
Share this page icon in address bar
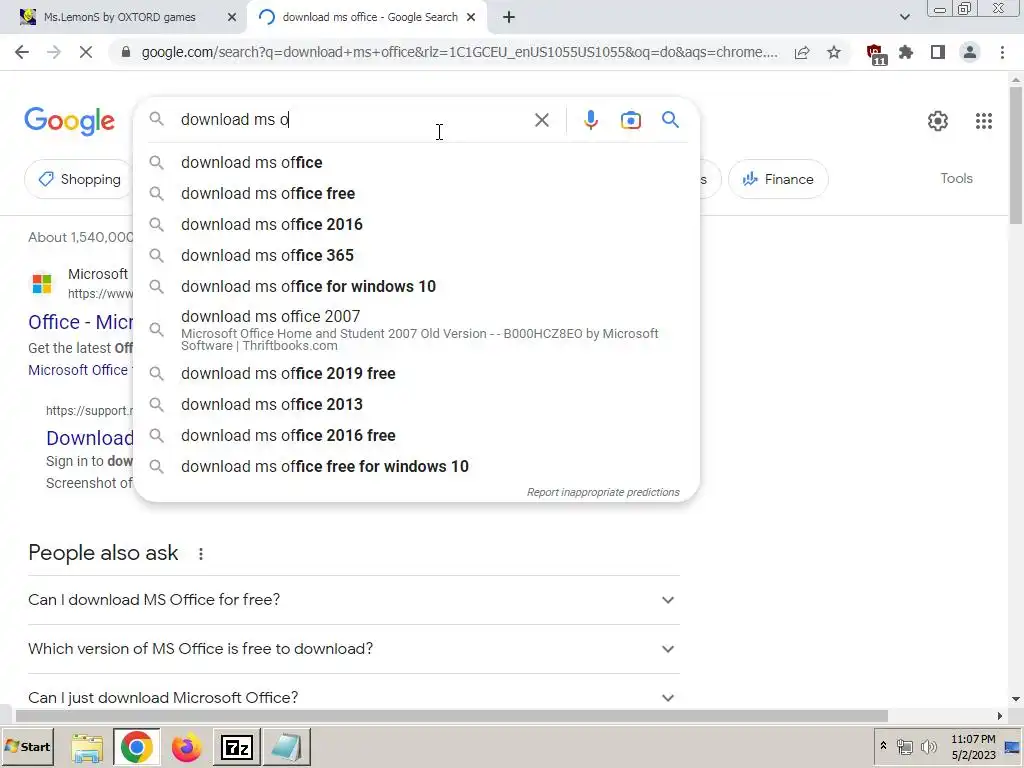[802, 52]
